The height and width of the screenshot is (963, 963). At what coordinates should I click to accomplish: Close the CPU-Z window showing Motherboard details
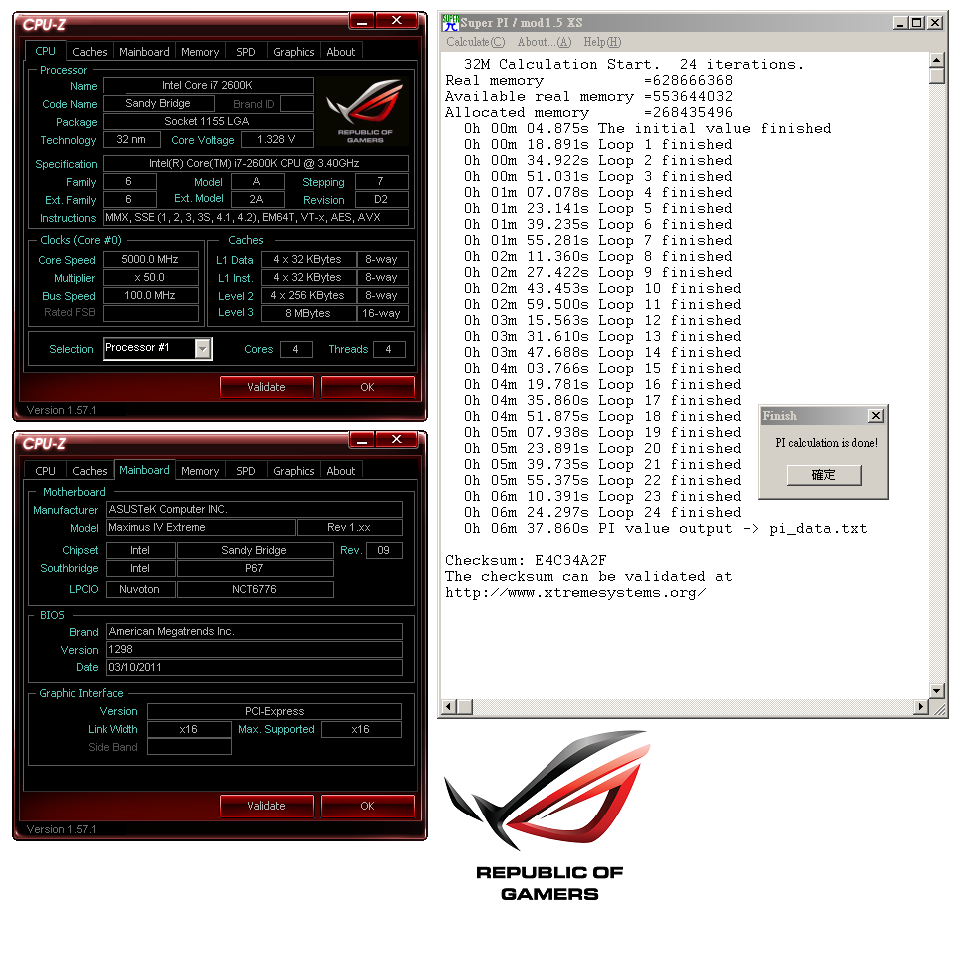coord(397,439)
